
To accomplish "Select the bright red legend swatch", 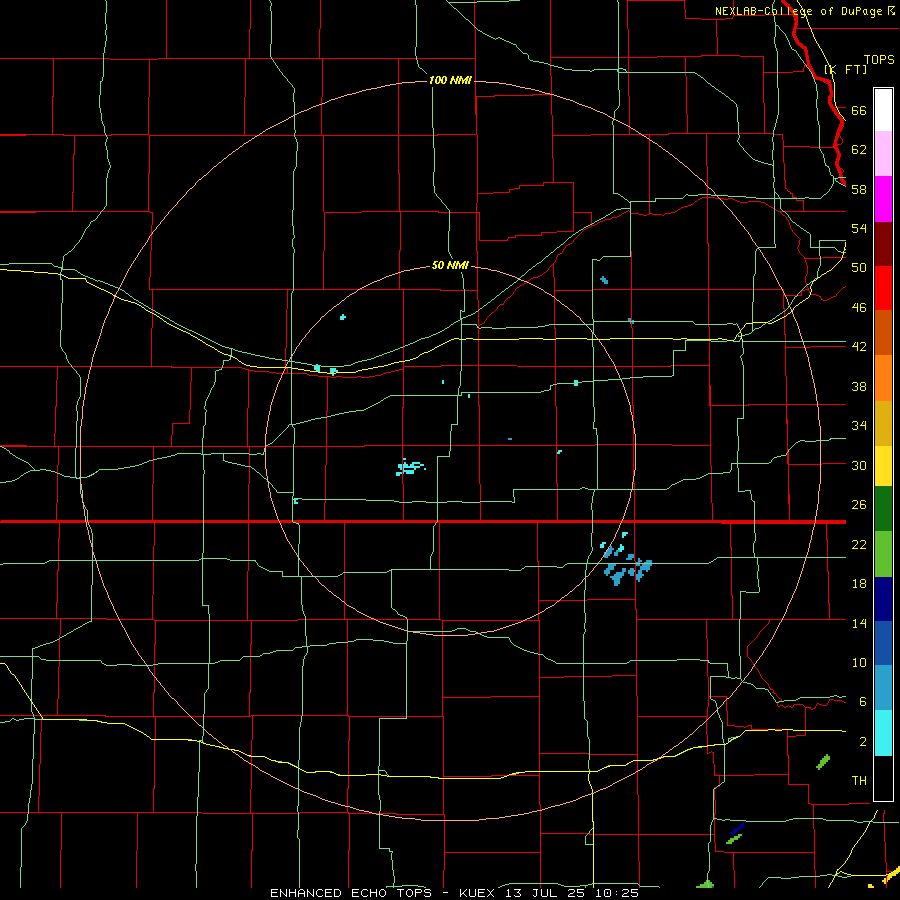I will point(883,288).
